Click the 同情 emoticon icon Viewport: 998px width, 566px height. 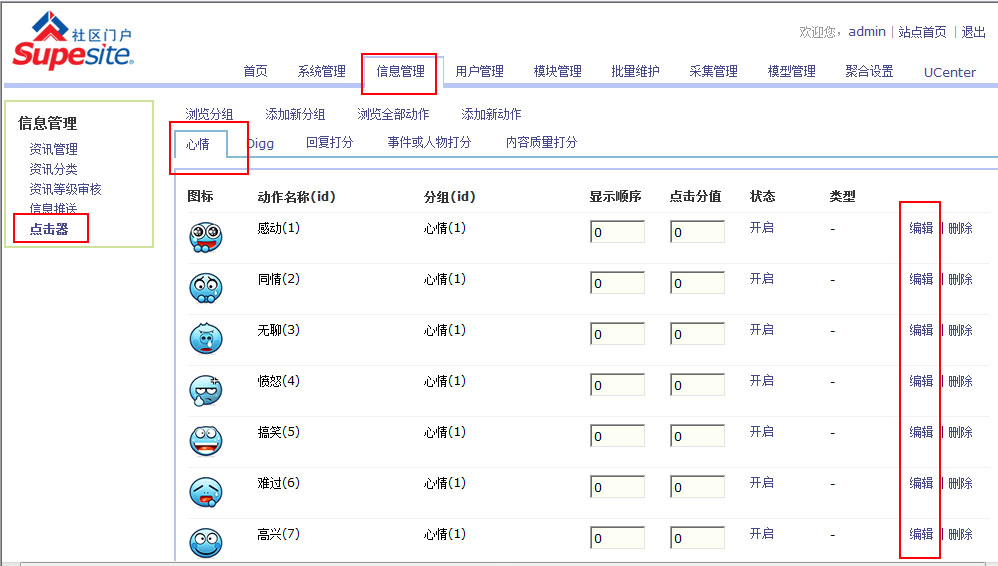click(x=206, y=288)
